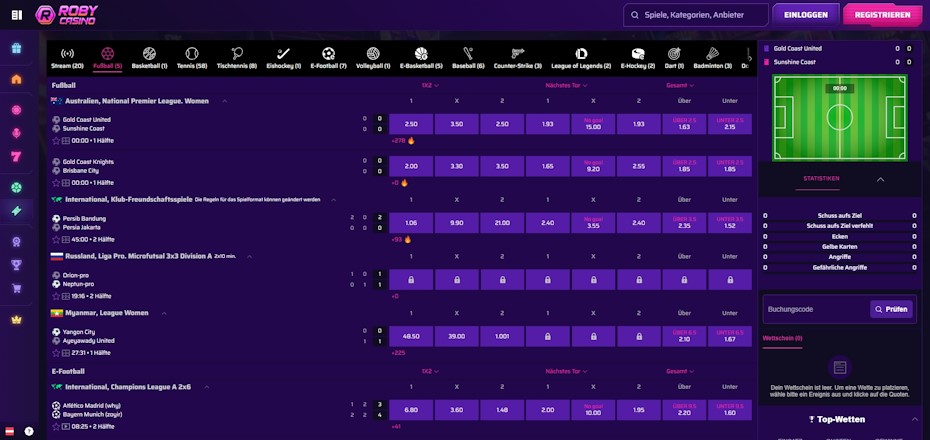
Task: Select Persib Bandung draw odds 9.90
Action: (x=457, y=223)
